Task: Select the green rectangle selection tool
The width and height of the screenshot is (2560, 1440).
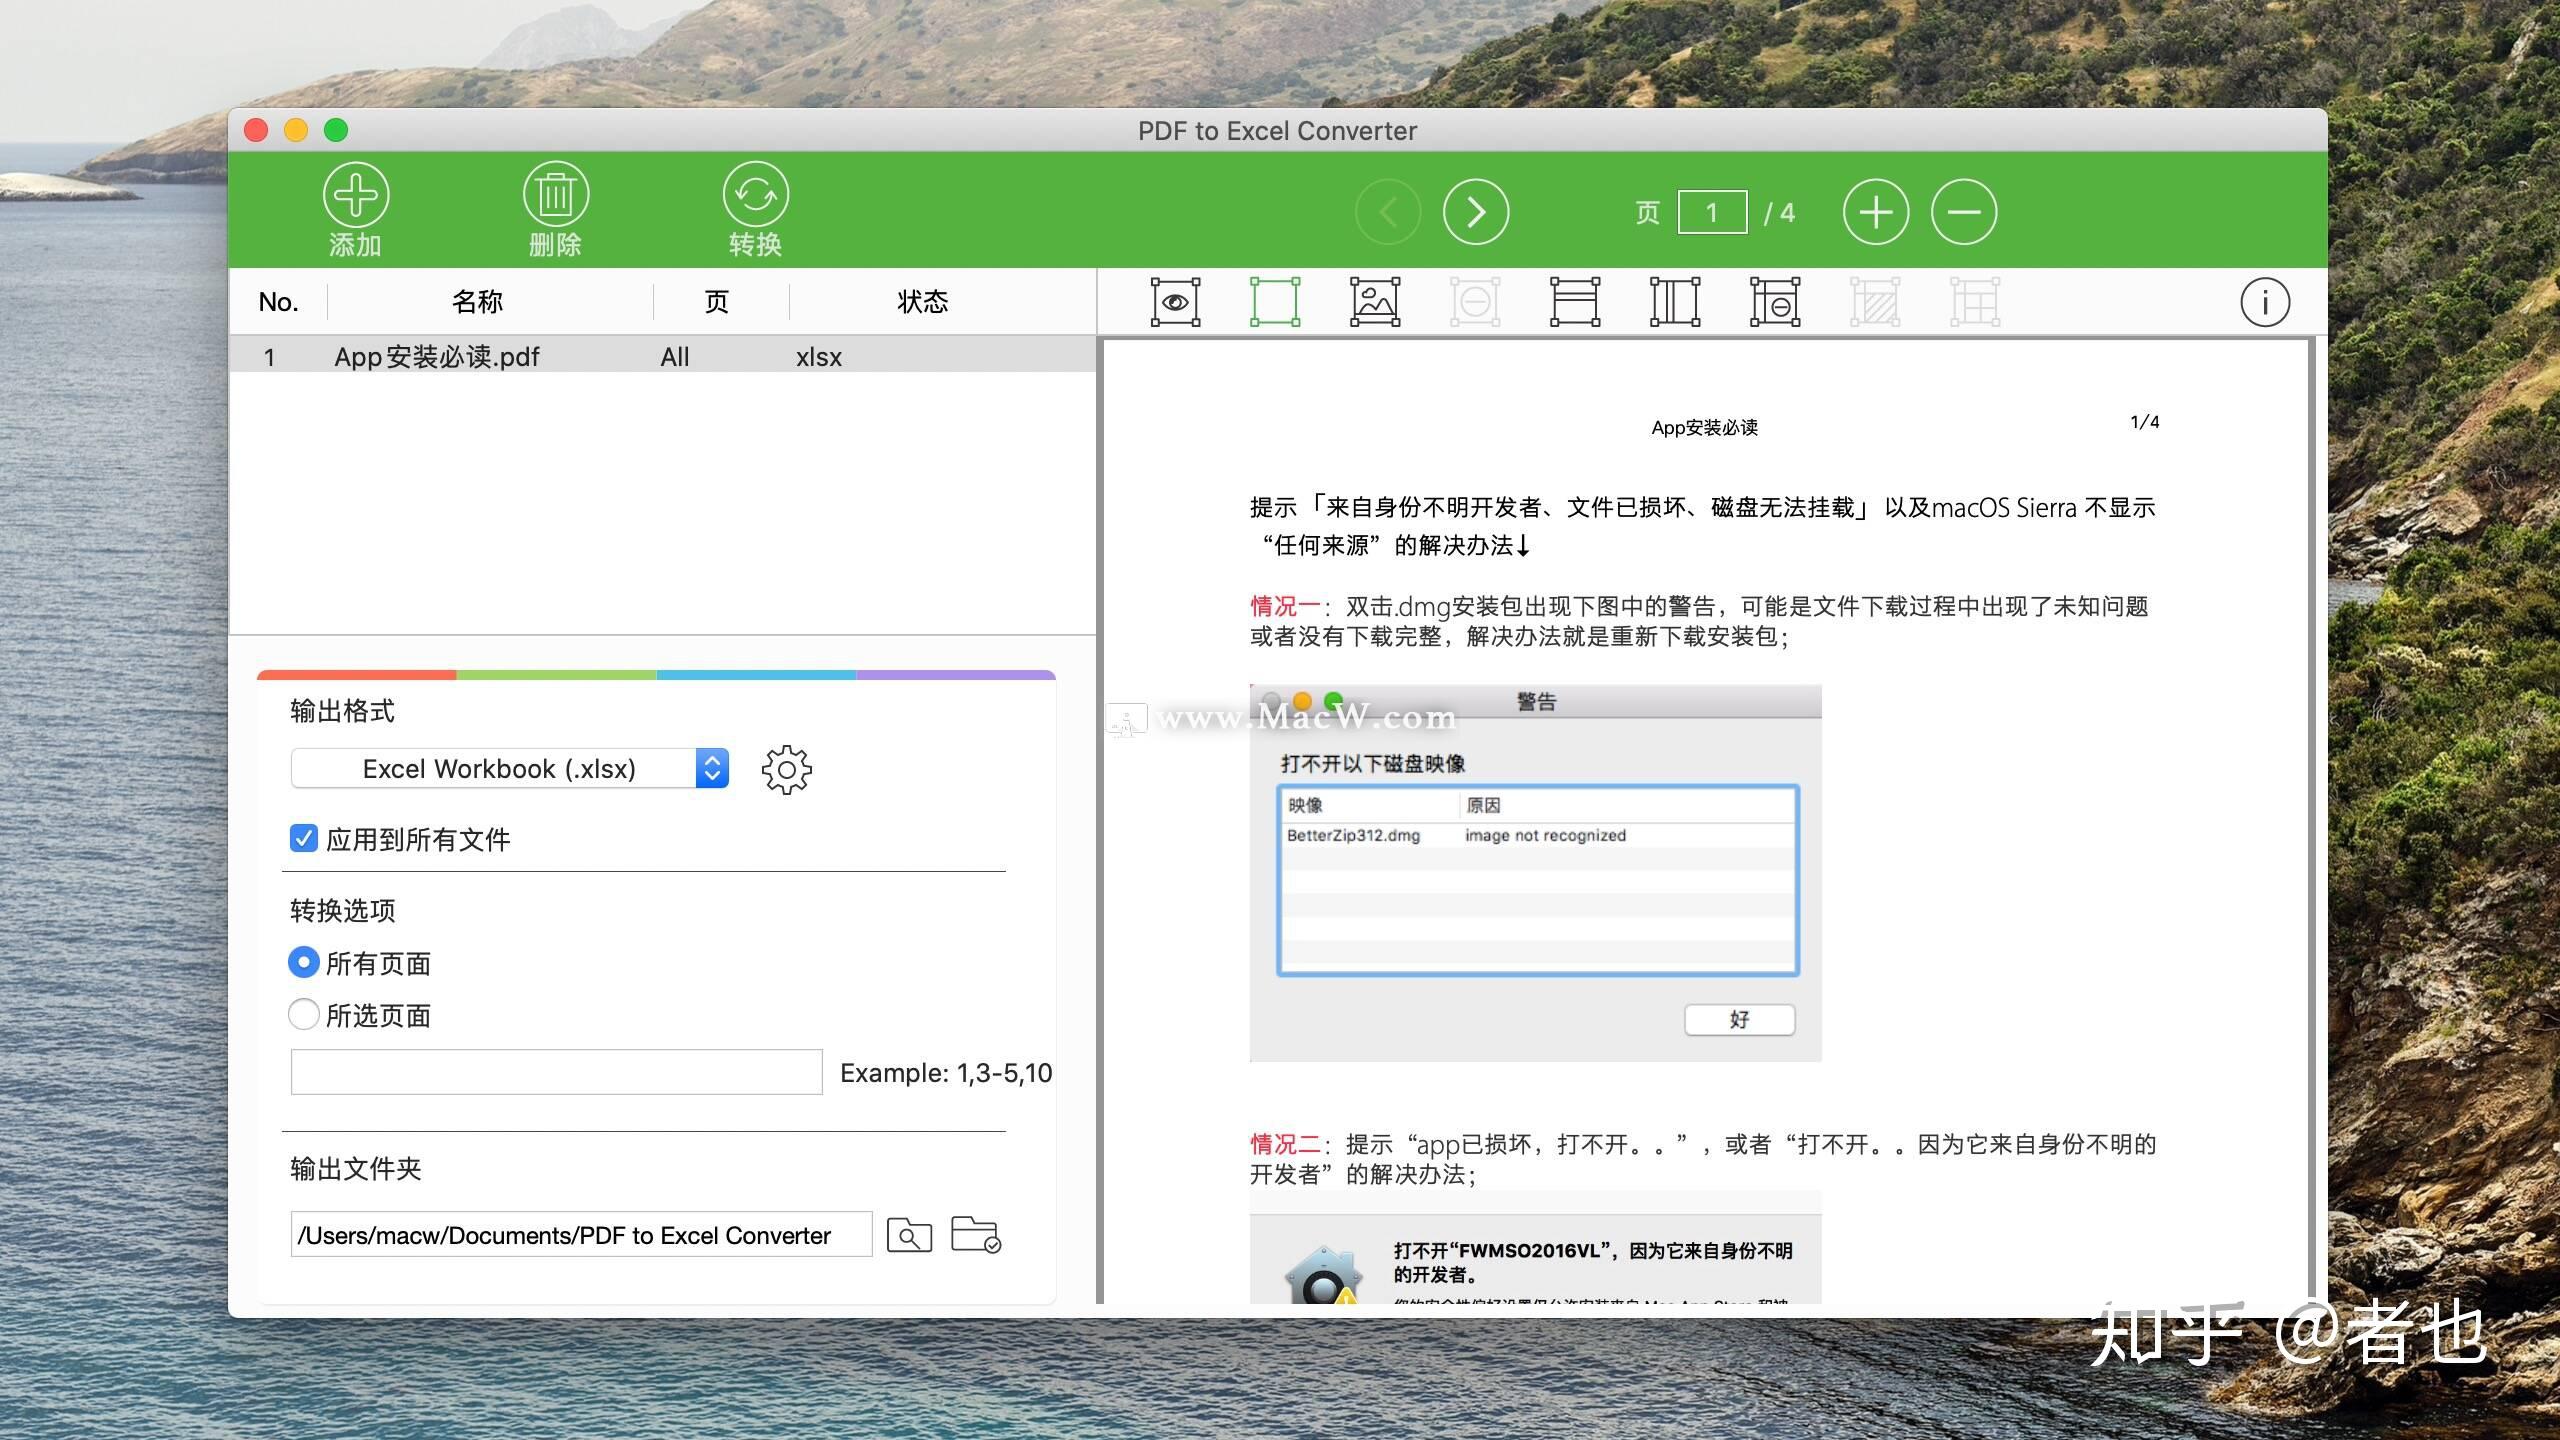Action: point(1275,302)
